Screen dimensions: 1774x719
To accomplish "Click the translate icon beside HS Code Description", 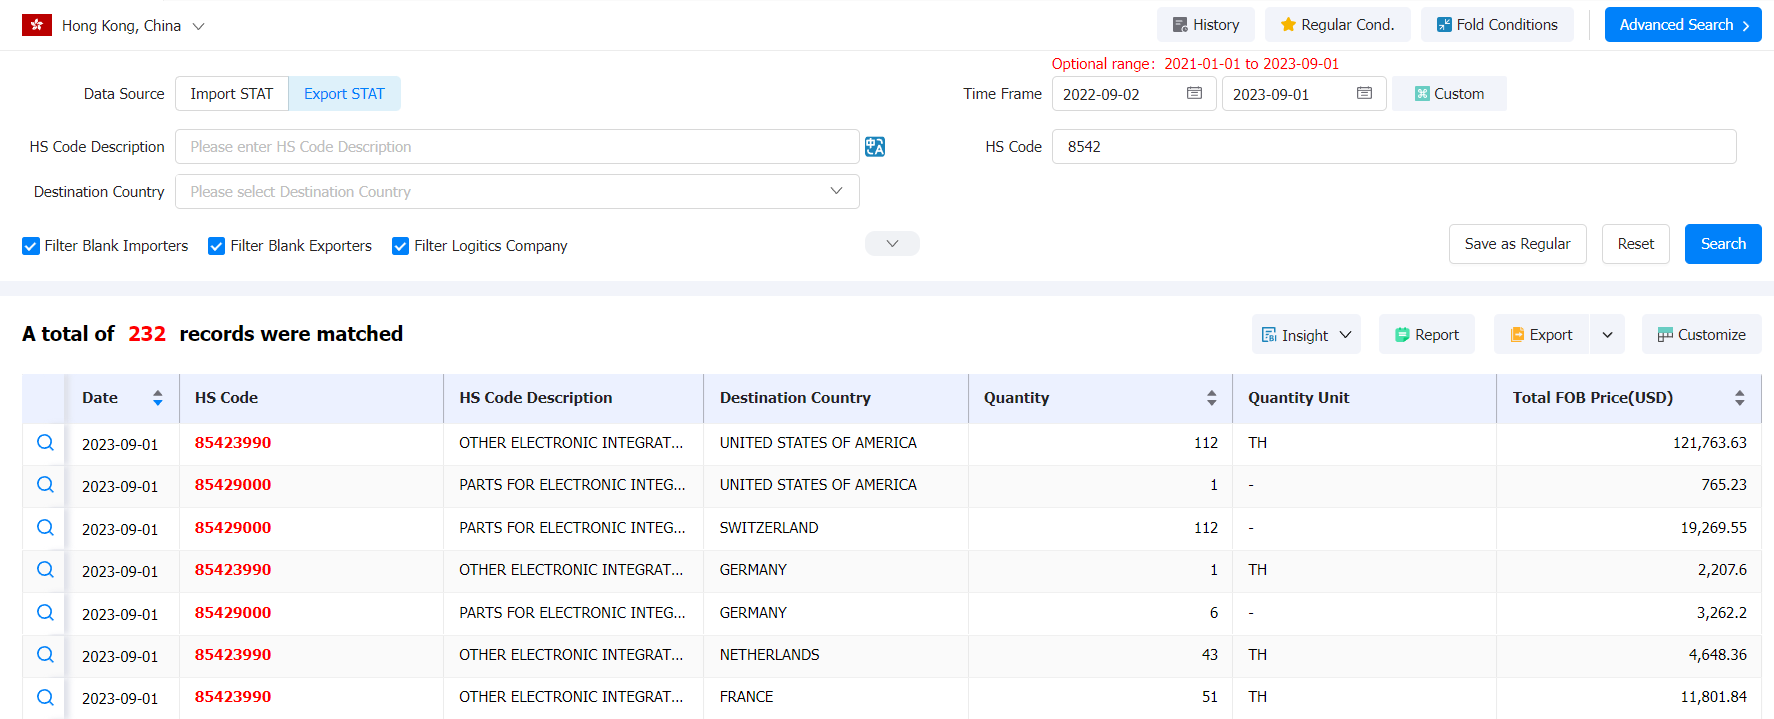I will (x=875, y=147).
